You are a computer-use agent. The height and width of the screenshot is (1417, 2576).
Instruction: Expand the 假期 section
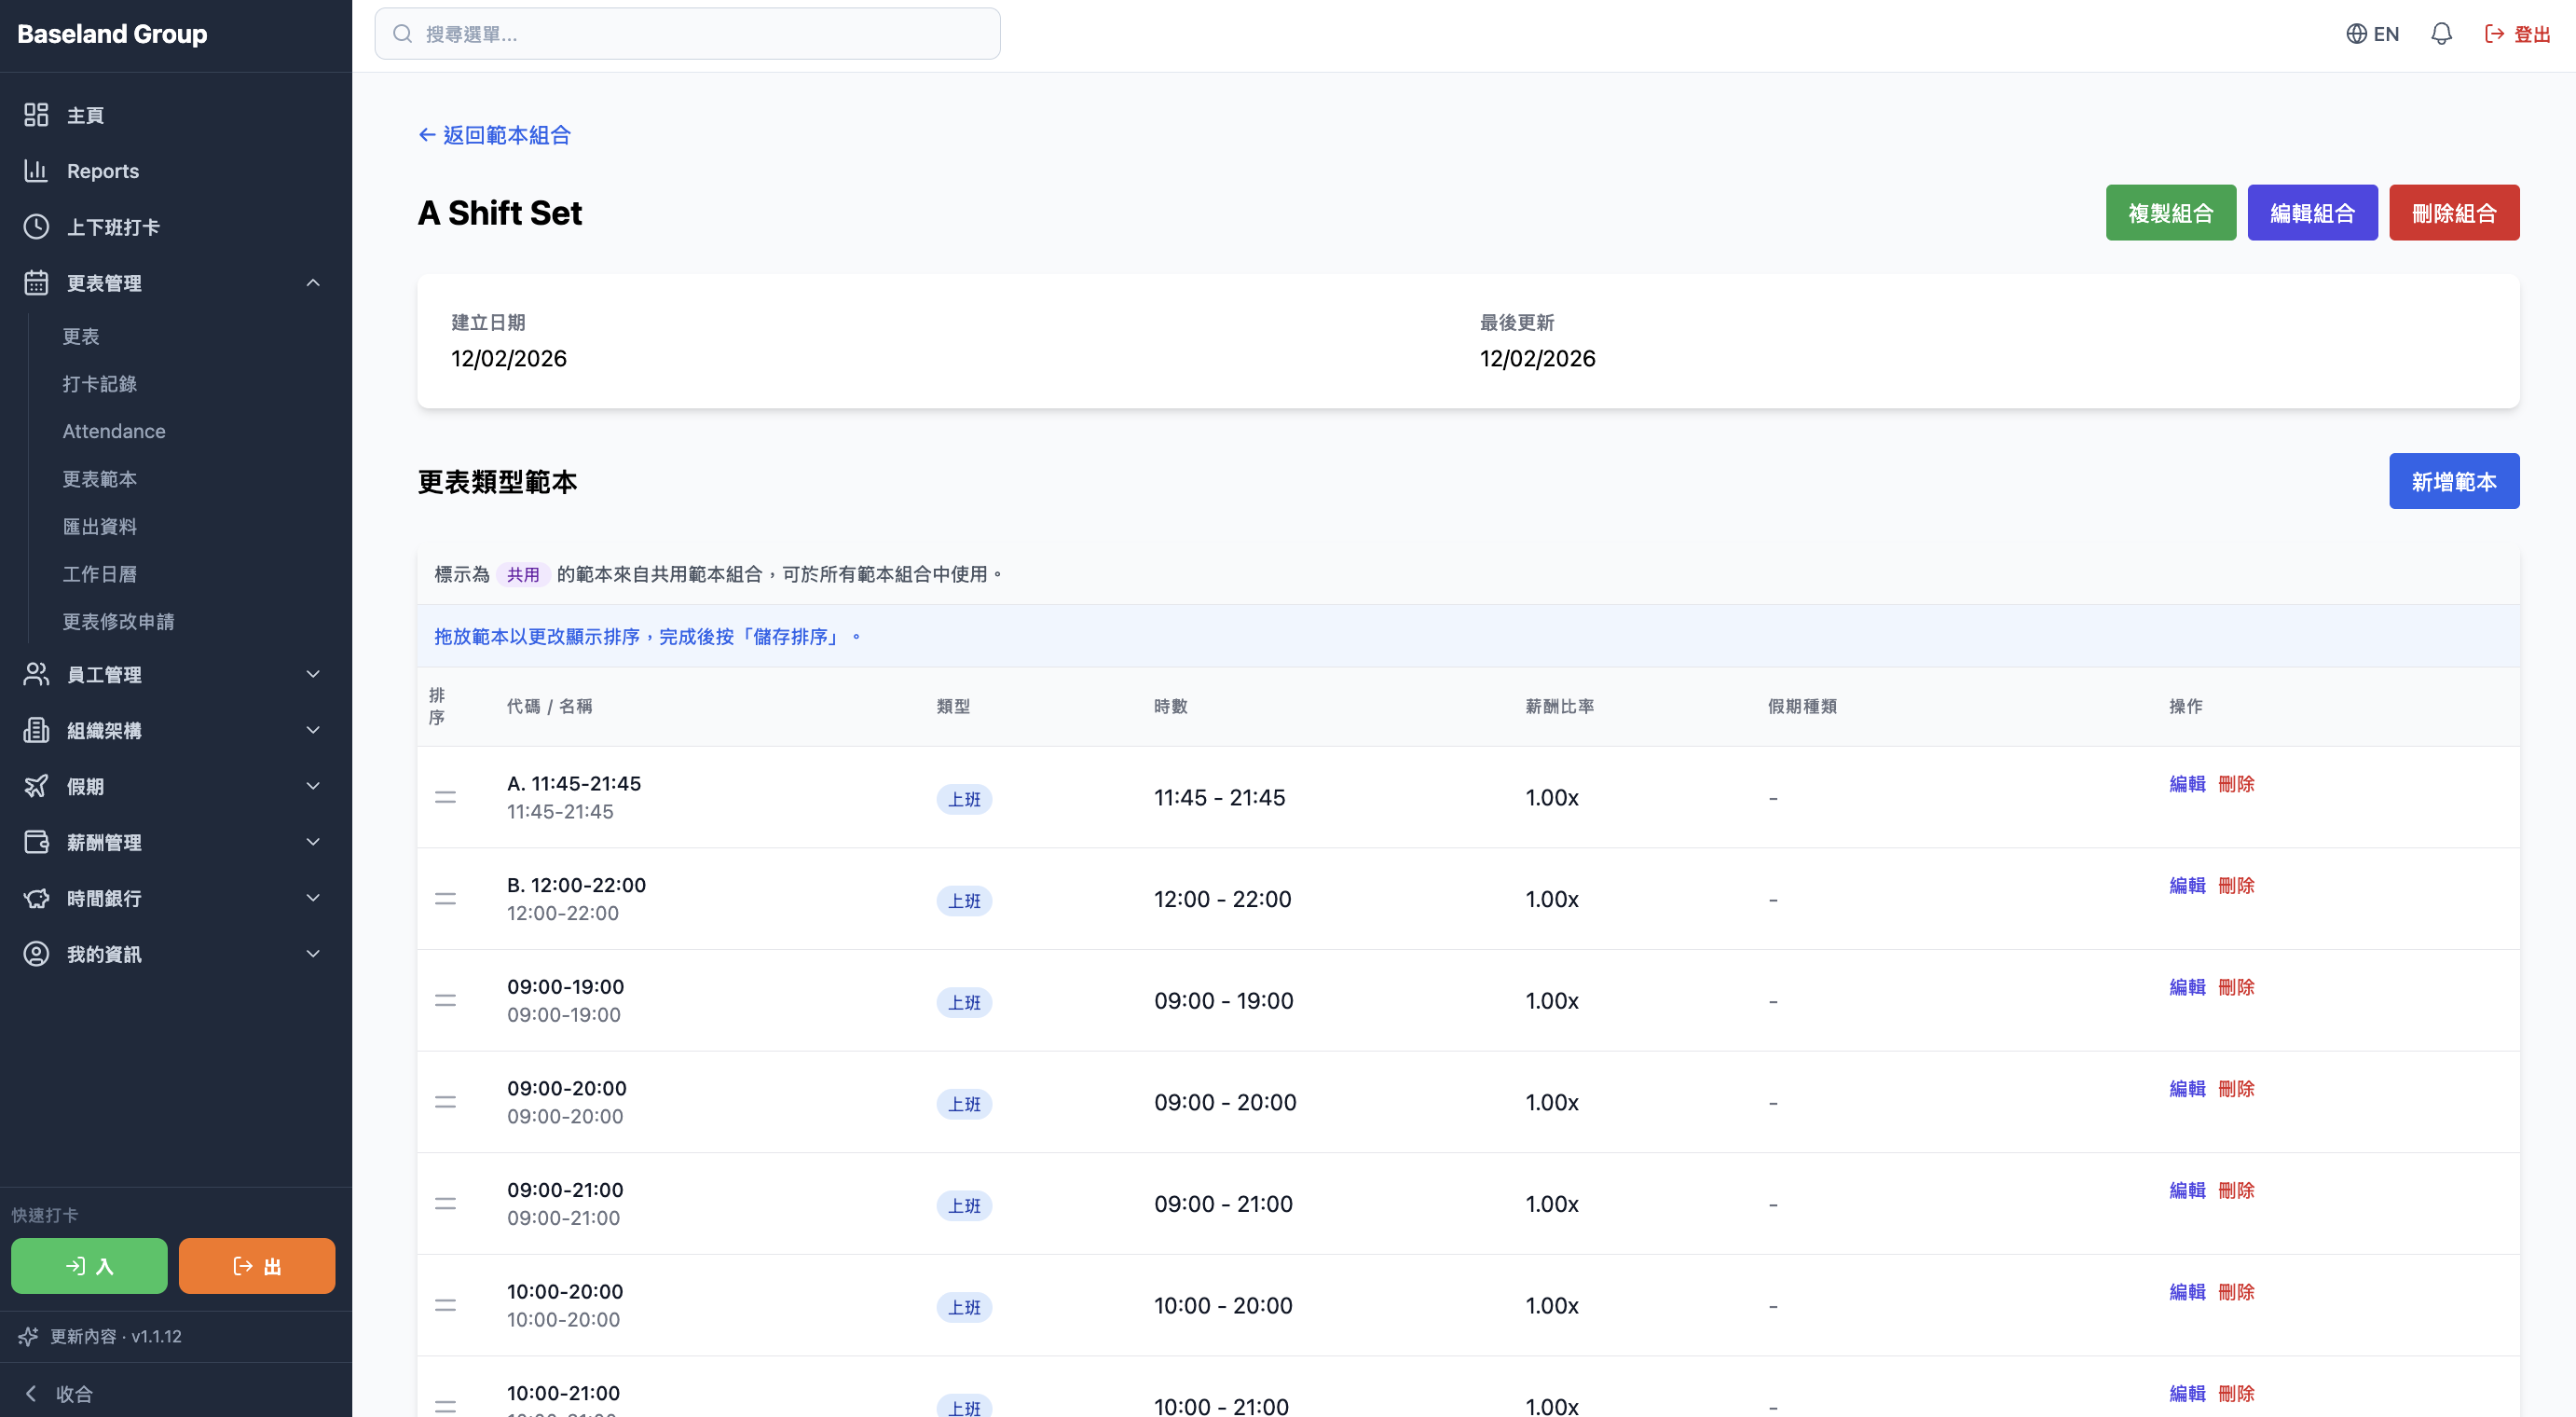click(x=176, y=786)
